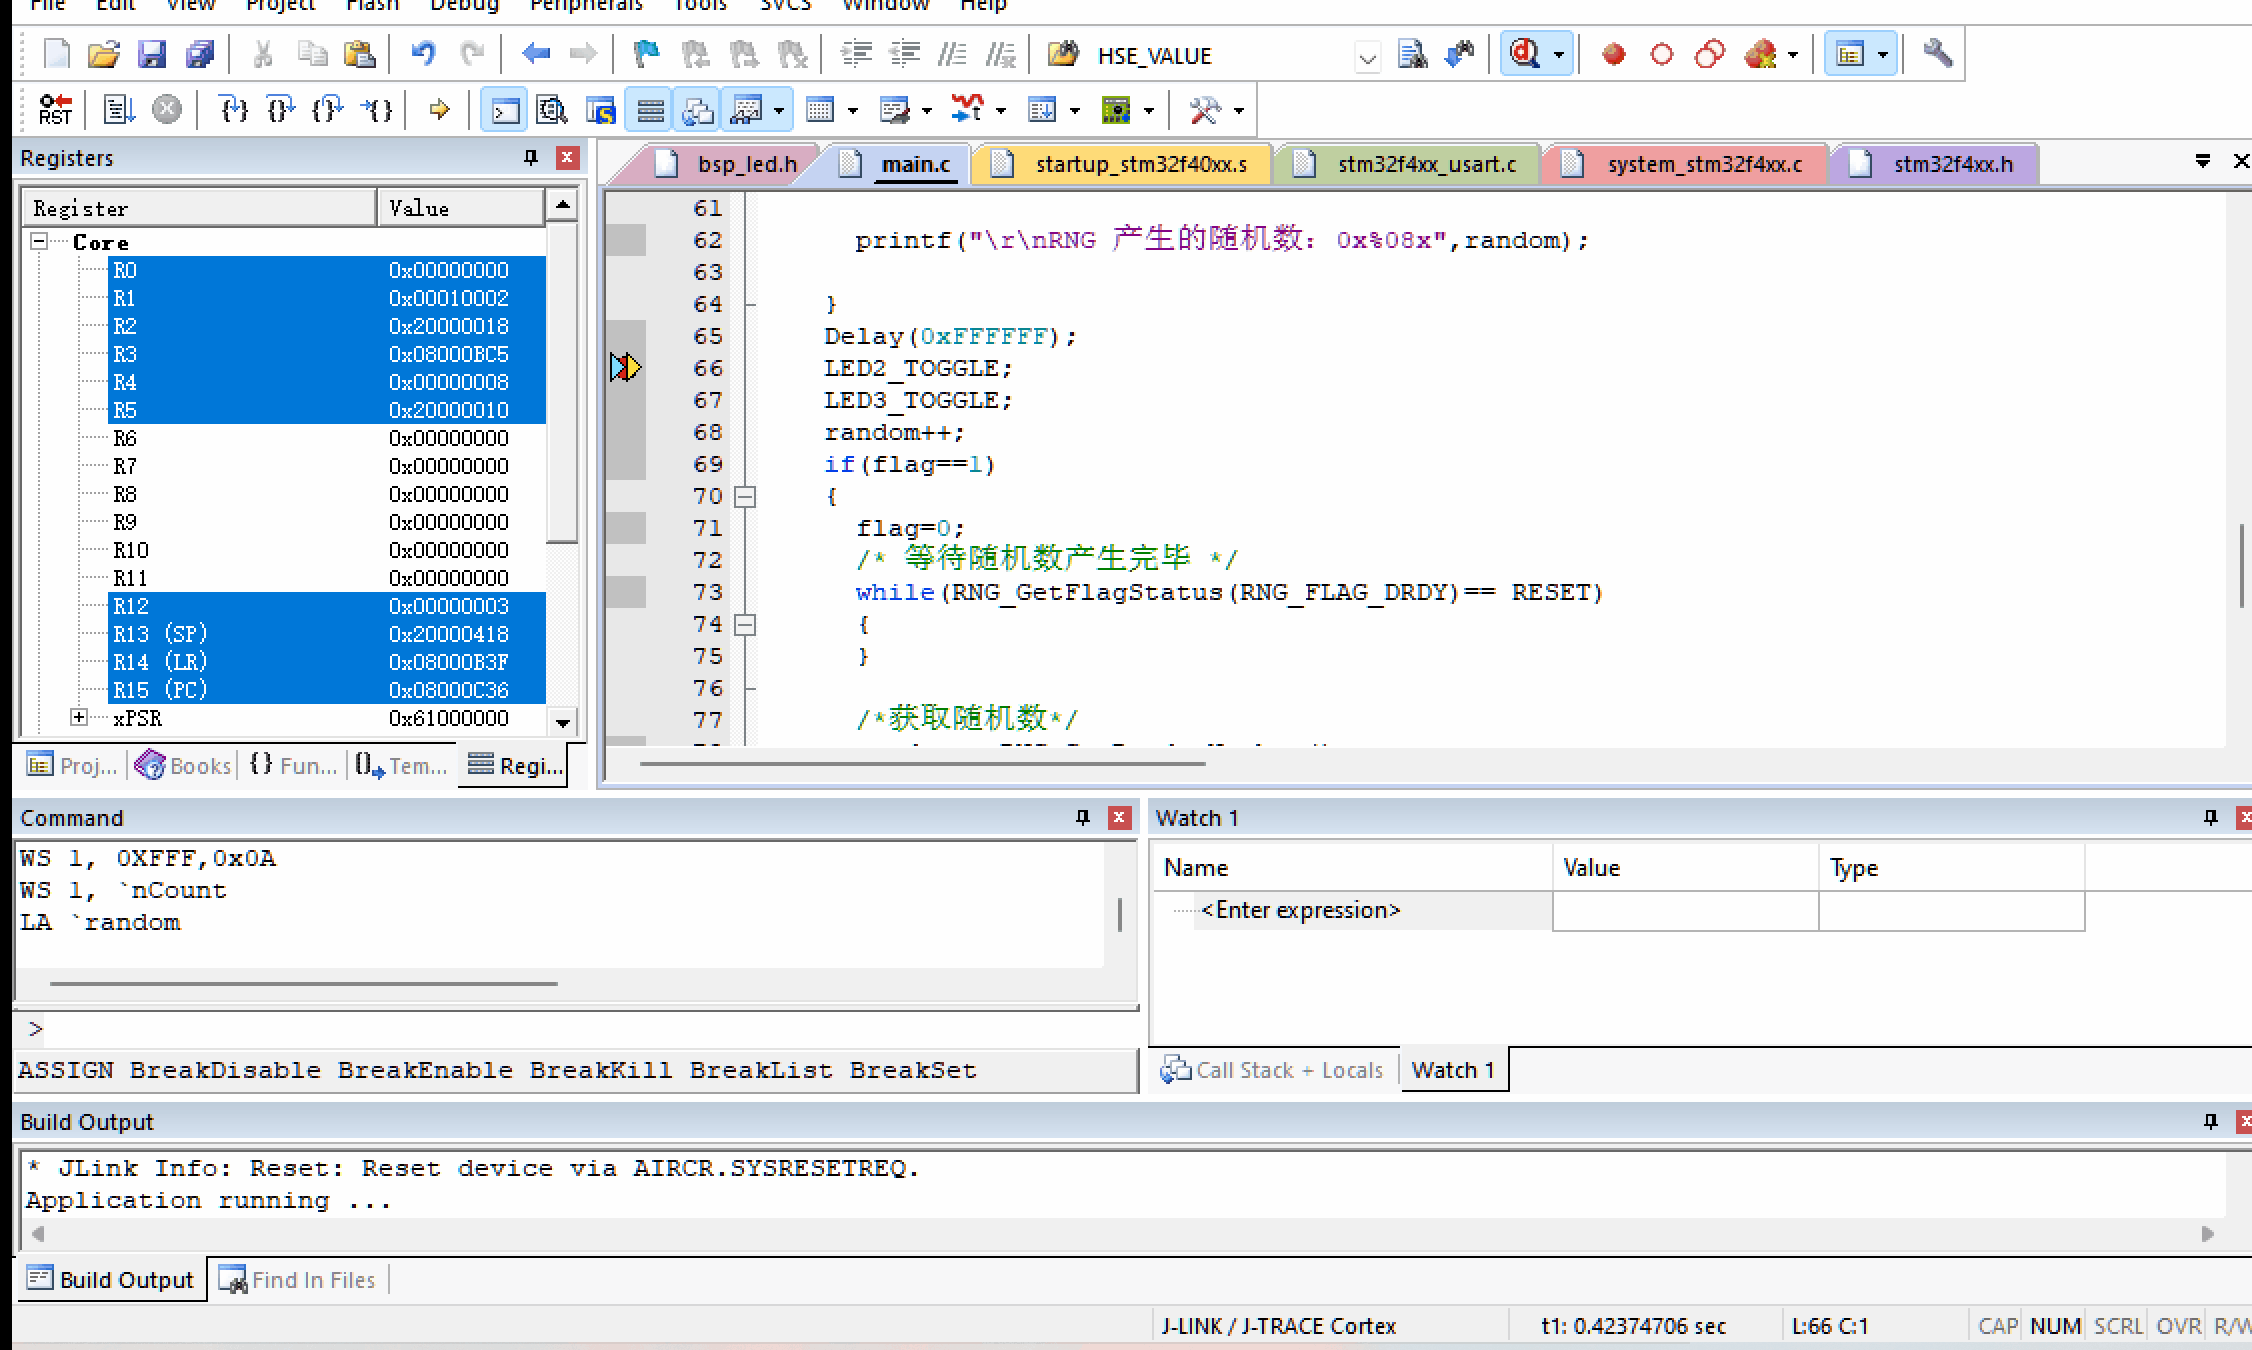Viewport: 2252px width, 1350px height.
Task: Toggle autohide pin on Registers panel
Action: 531,158
